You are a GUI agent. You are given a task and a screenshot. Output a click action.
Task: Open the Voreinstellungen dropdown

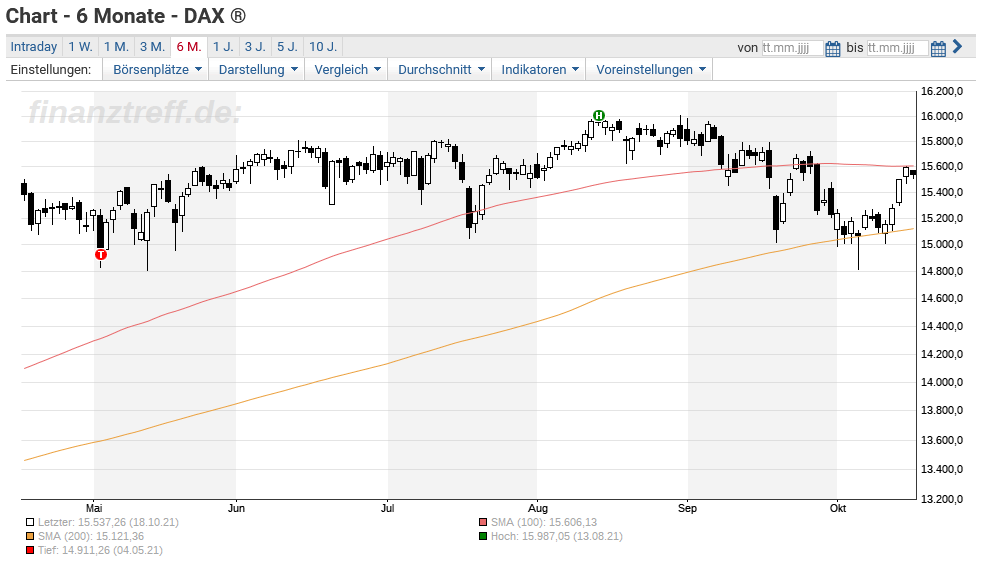pyautogui.click(x=651, y=70)
